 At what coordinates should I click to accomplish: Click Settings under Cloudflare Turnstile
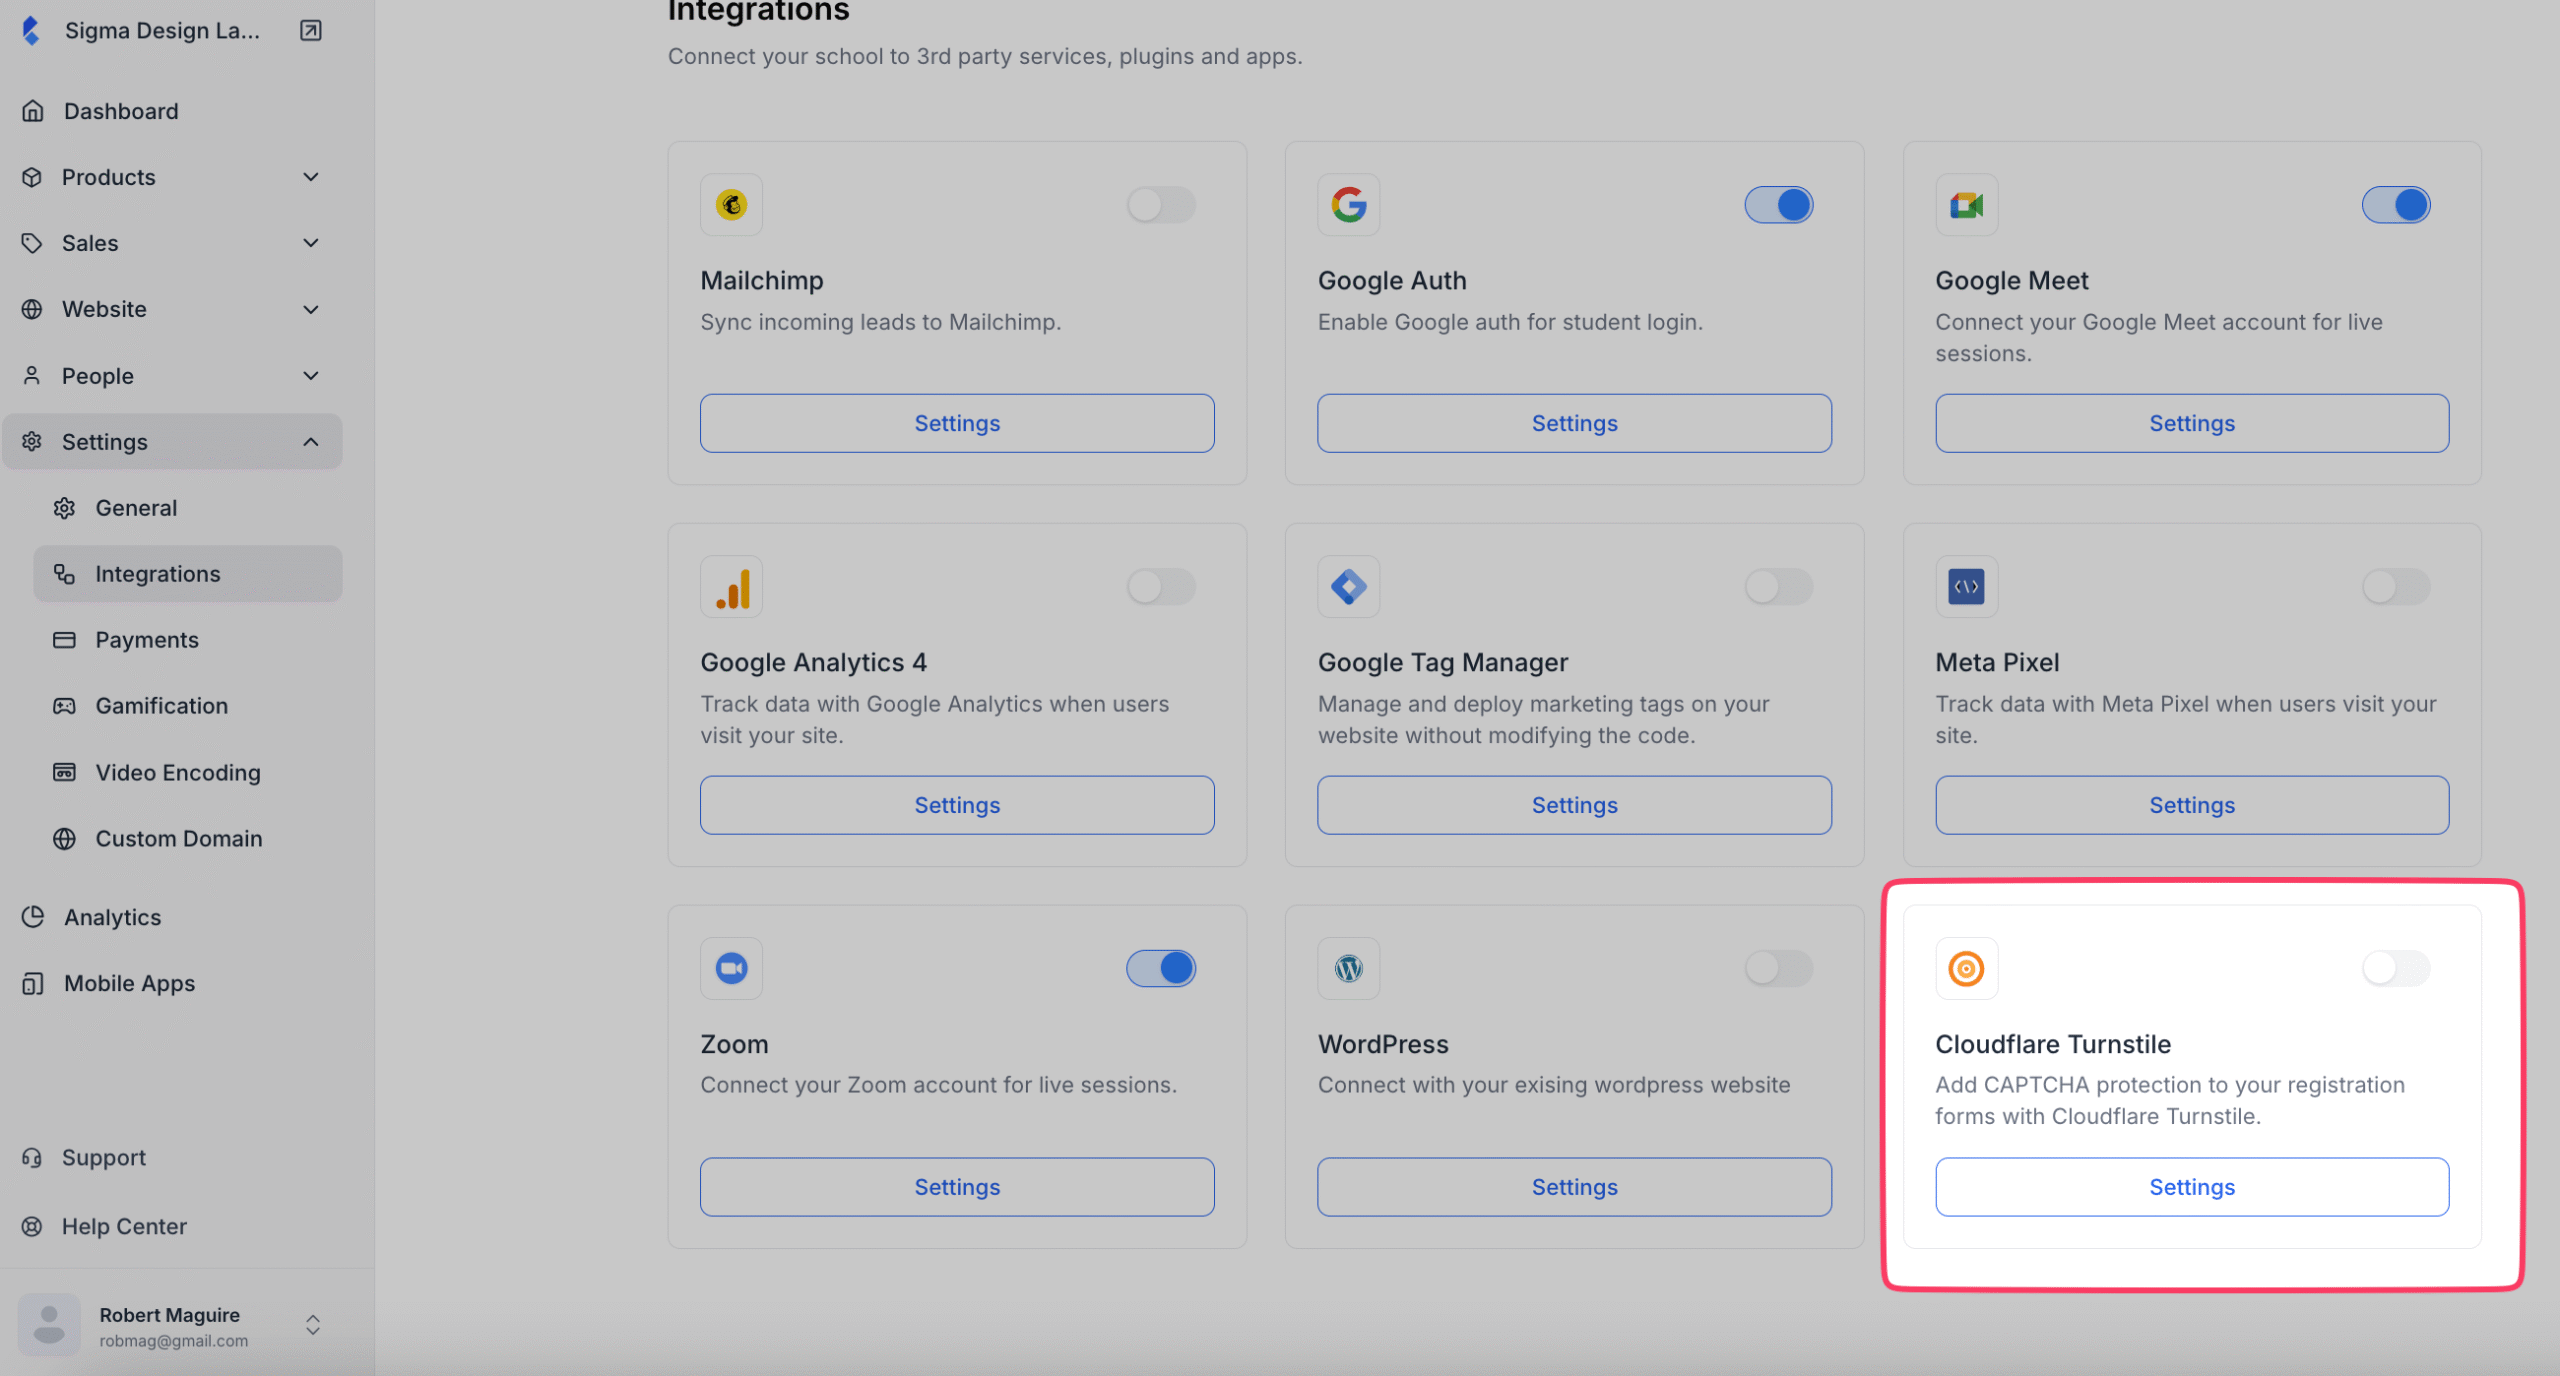[2192, 1187]
